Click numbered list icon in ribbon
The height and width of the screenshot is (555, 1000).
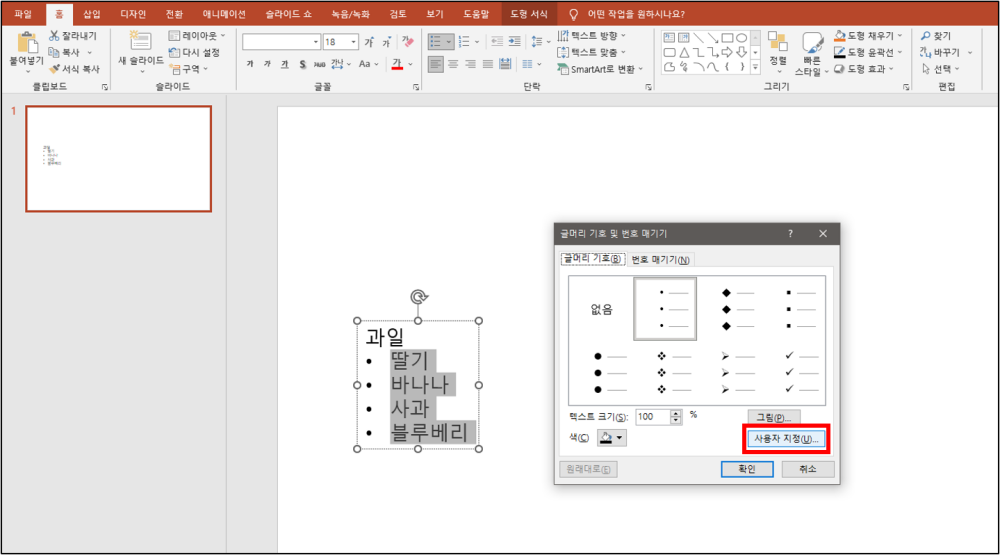click(464, 41)
